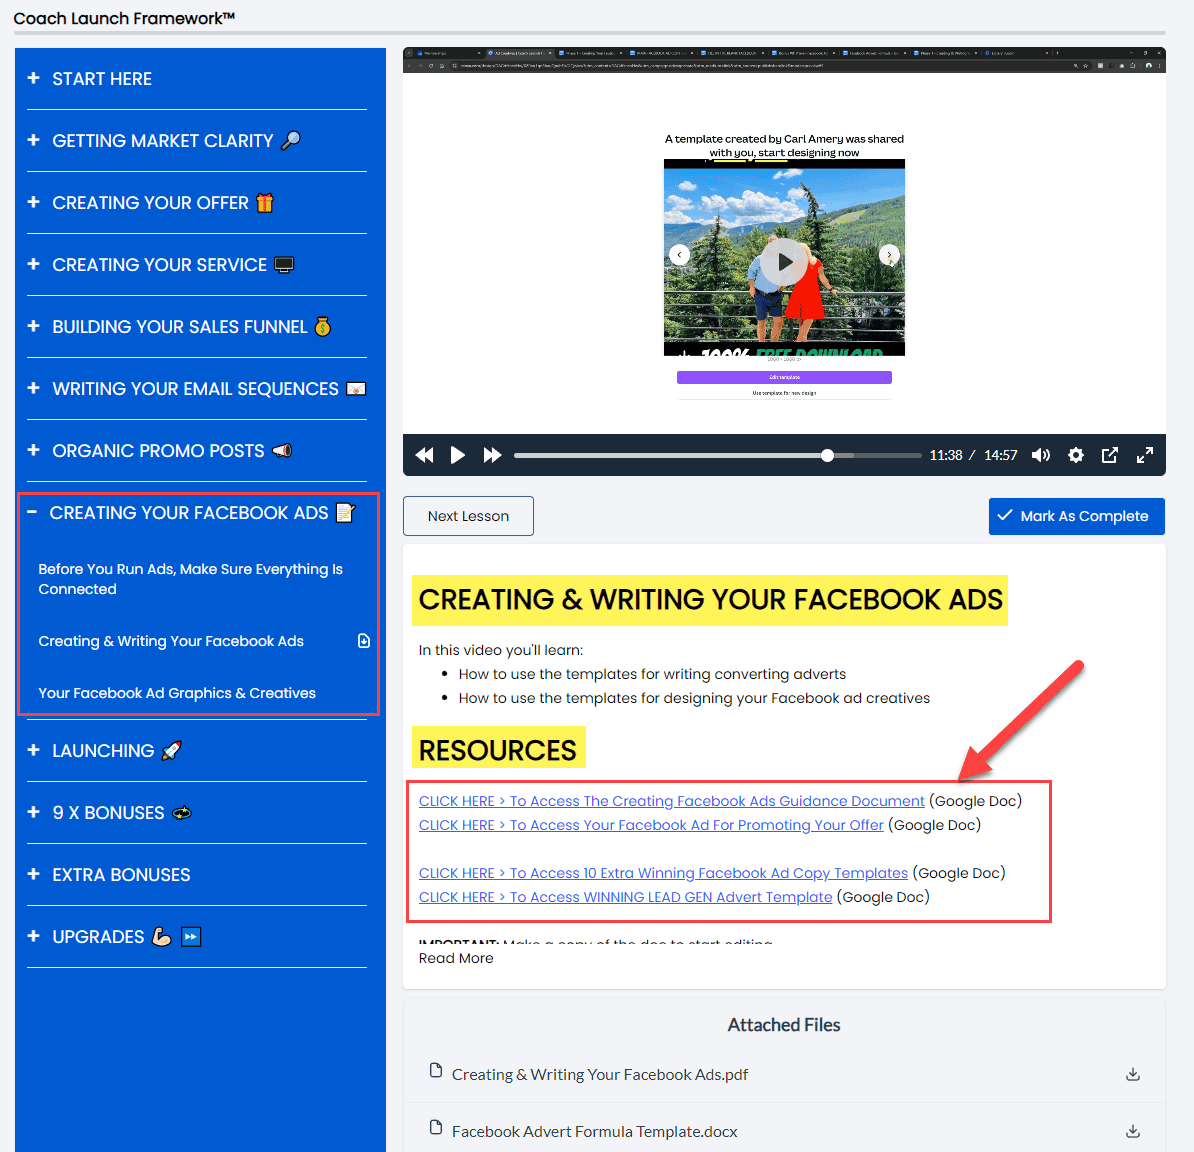Click the Next Lesson button
This screenshot has height=1152, width=1194.
[x=468, y=516]
